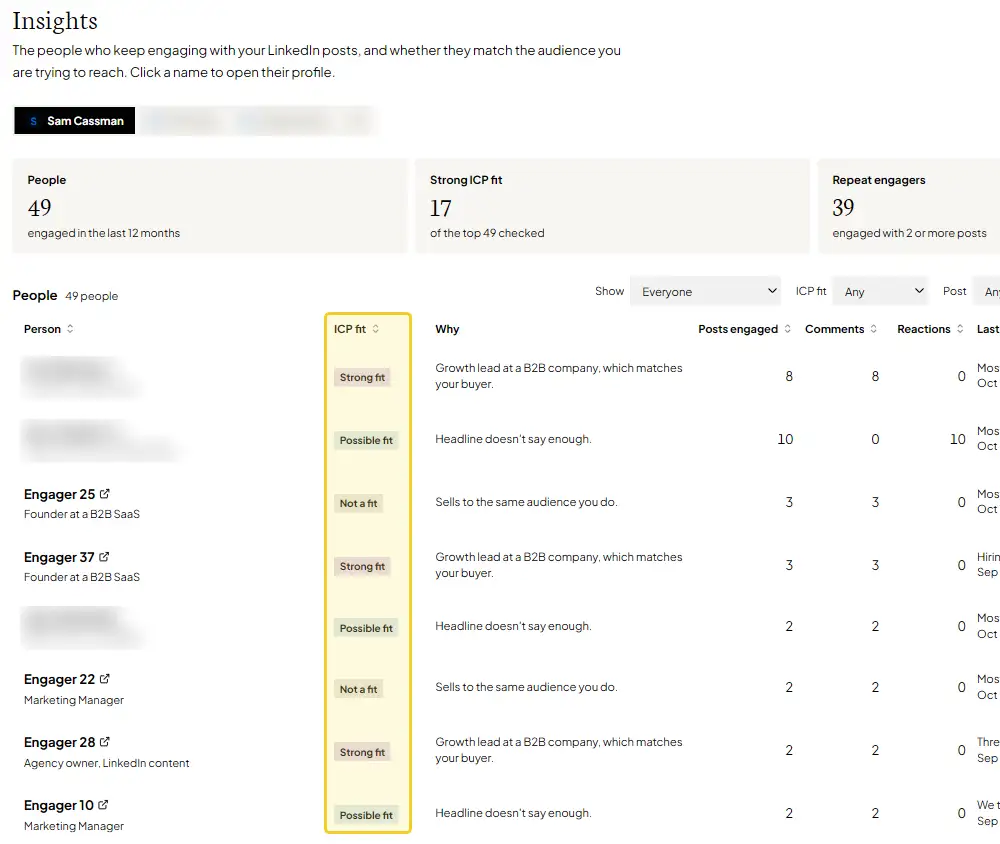Open Engager 37 external profile link icon
The width and height of the screenshot is (1000, 844).
pyautogui.click(x=104, y=557)
